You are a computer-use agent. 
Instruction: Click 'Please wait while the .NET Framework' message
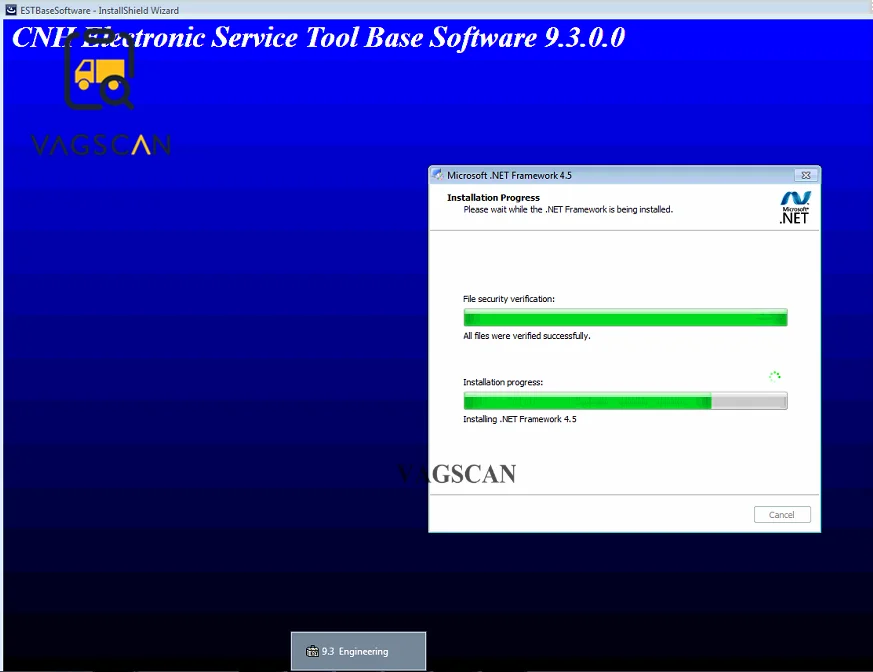[568, 210]
